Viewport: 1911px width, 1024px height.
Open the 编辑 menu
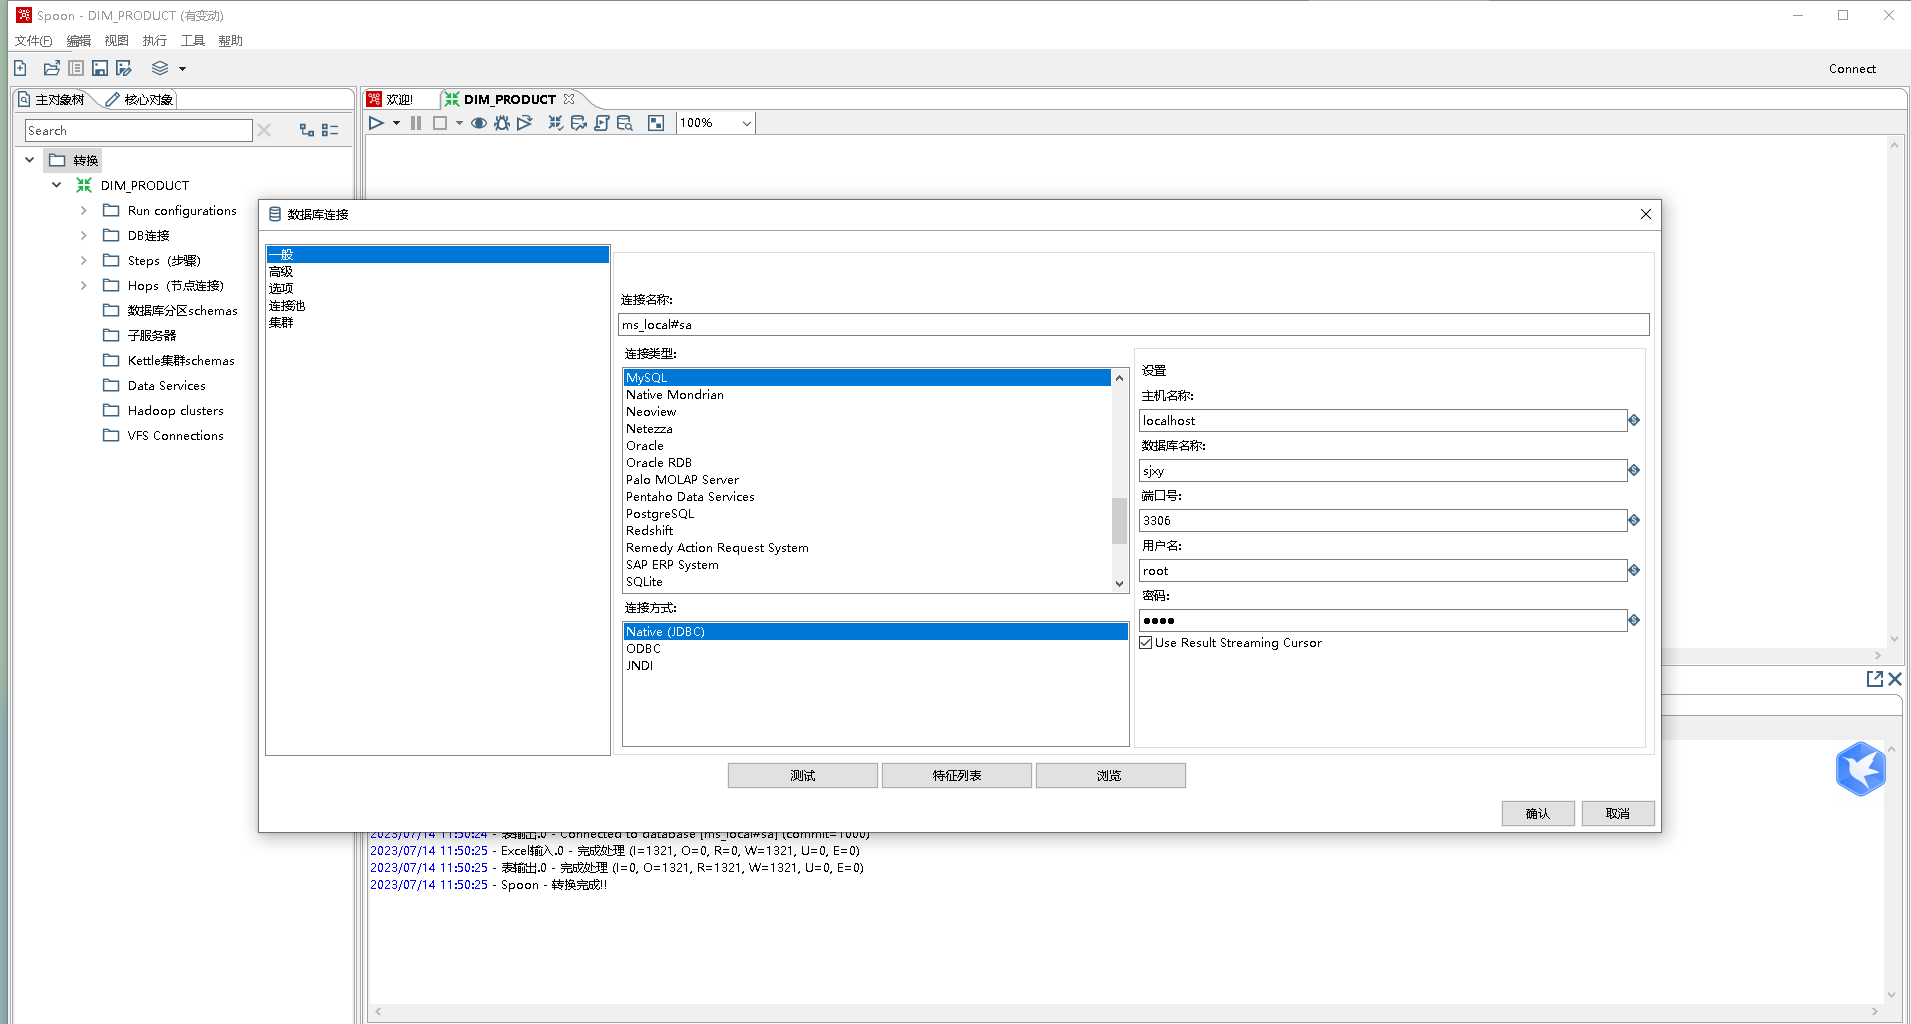pyautogui.click(x=78, y=41)
